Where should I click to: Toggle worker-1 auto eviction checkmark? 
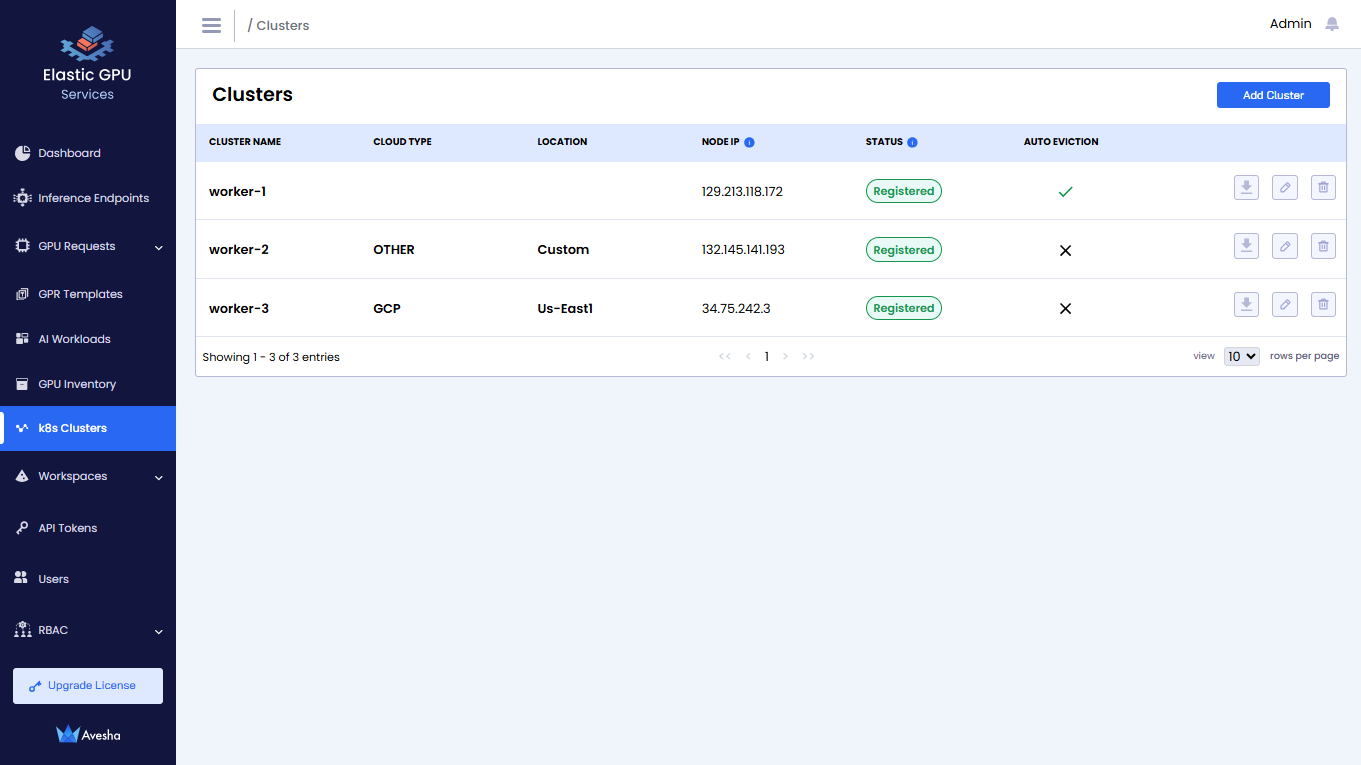pyautogui.click(x=1065, y=191)
